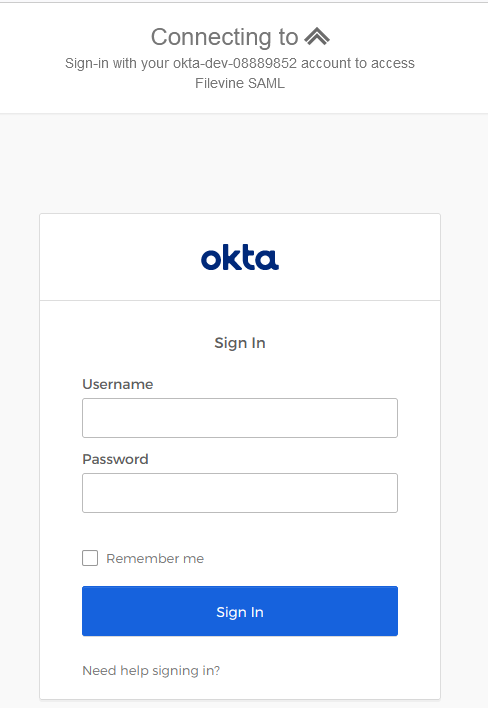Screen dimensions: 488x708
Task: Click the divider line below the okta logo
Action: click(240, 300)
